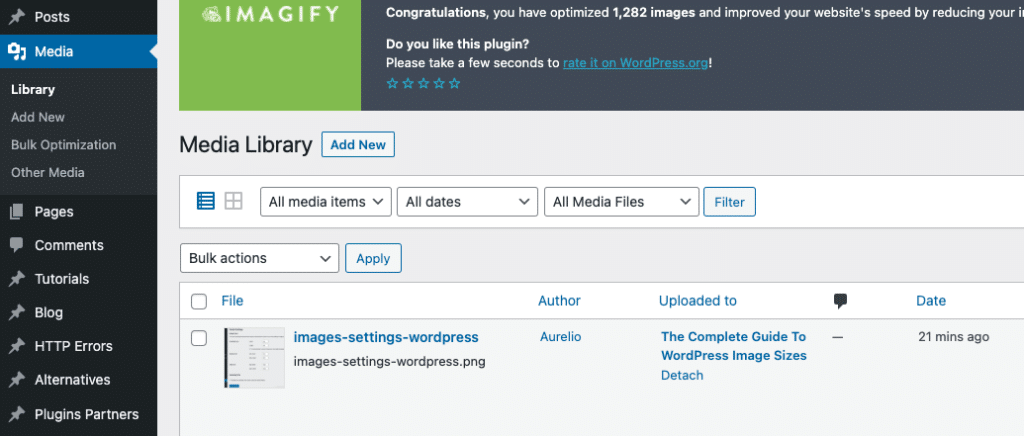Click author Aurelio link
Image resolution: width=1024 pixels, height=436 pixels.
point(560,337)
